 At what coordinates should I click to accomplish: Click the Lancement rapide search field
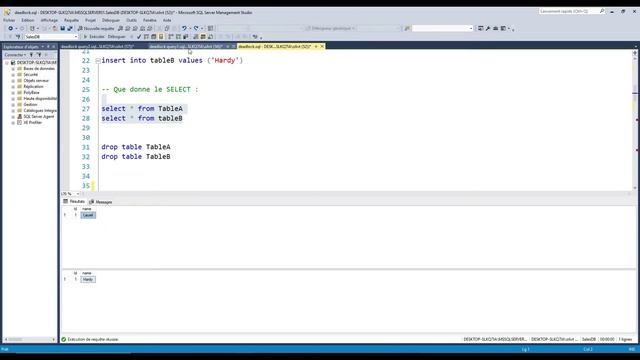[568, 11]
